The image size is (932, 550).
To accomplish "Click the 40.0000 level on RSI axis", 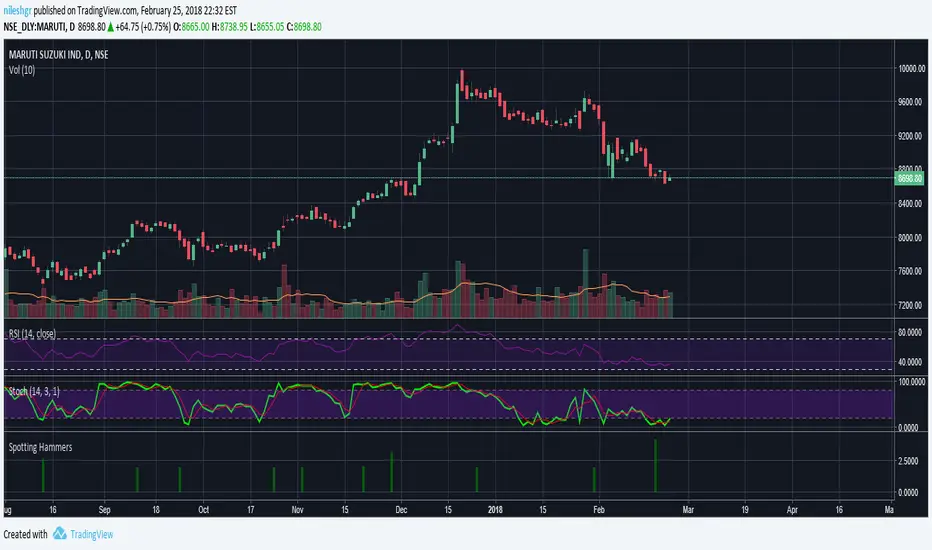I will coord(911,362).
